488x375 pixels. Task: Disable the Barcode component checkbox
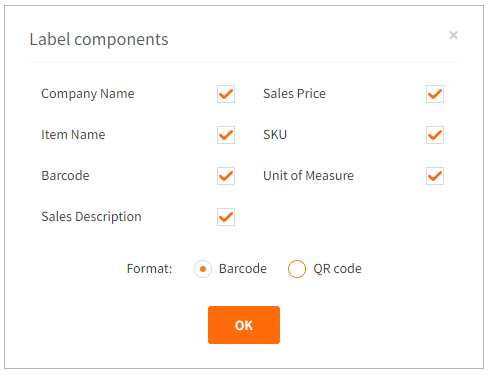click(226, 176)
